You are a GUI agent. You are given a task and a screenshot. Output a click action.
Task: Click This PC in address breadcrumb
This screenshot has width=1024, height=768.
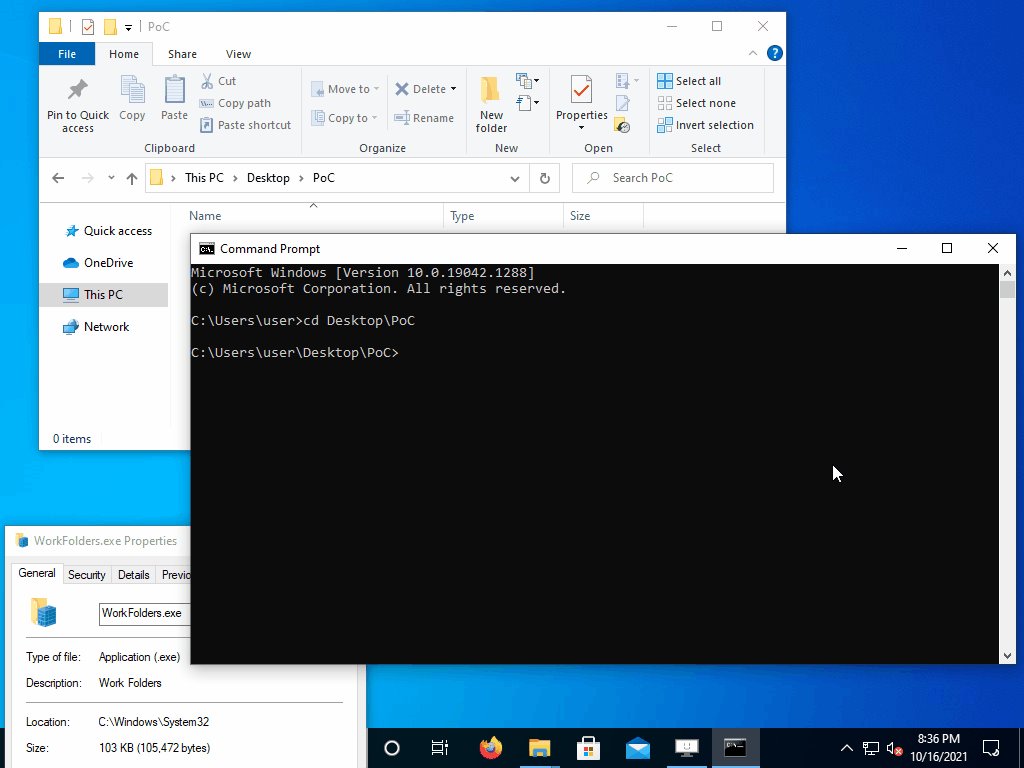pyautogui.click(x=204, y=178)
